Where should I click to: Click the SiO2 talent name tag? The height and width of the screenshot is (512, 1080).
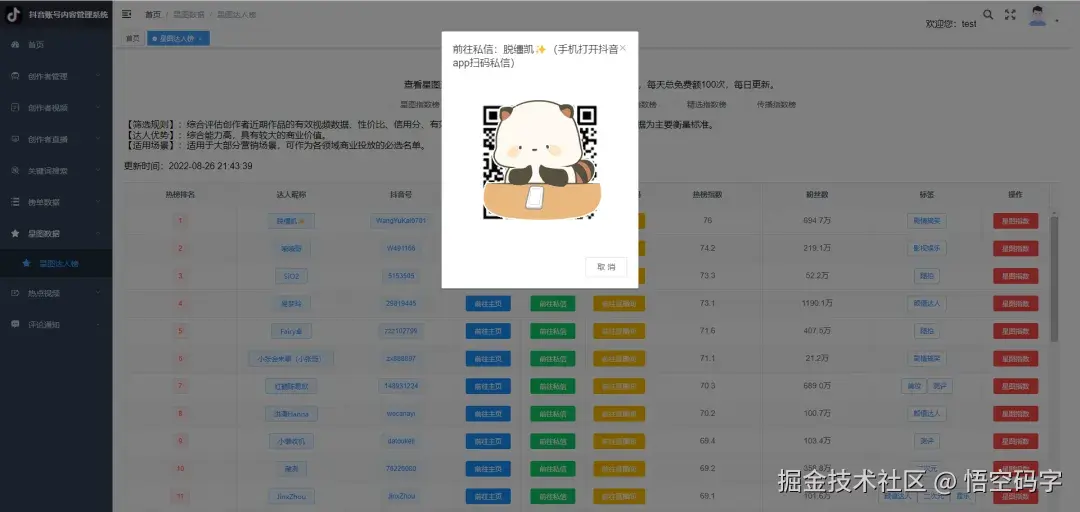coord(291,276)
